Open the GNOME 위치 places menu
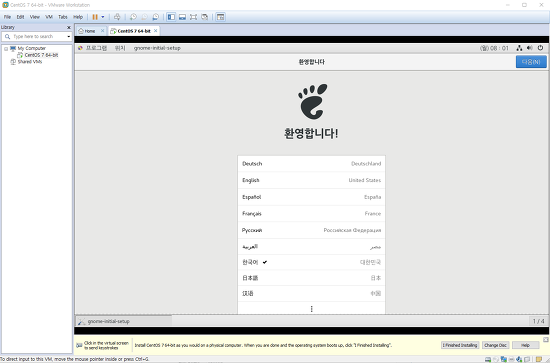The width and height of the screenshot is (550, 363). [x=120, y=48]
